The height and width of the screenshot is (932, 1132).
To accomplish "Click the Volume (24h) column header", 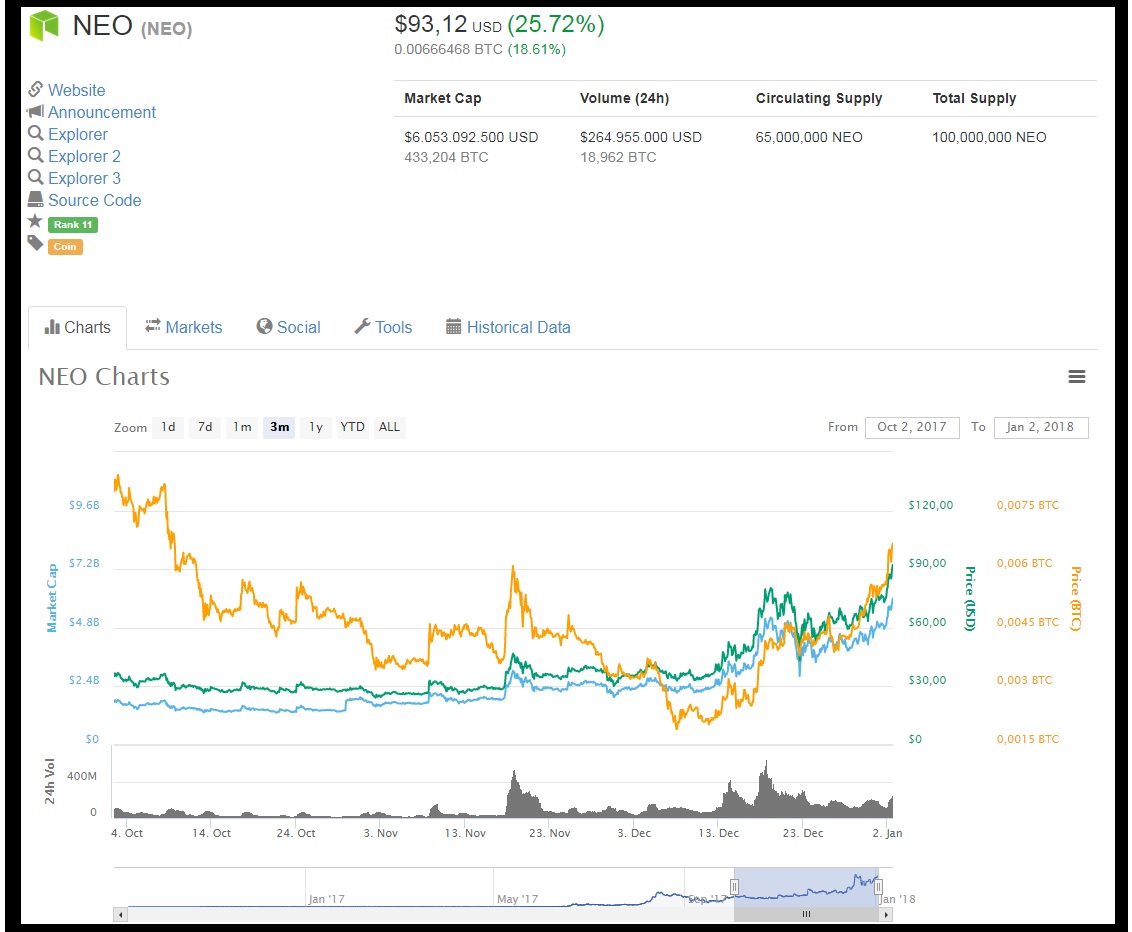I will pos(624,98).
